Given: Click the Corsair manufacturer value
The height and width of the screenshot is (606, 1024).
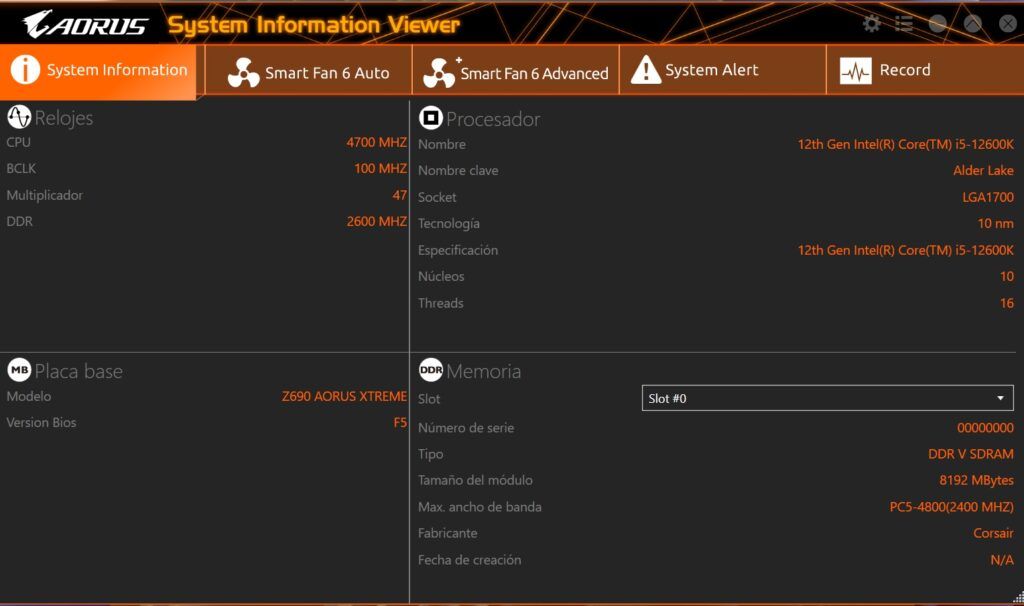Looking at the screenshot, I should click(993, 533).
